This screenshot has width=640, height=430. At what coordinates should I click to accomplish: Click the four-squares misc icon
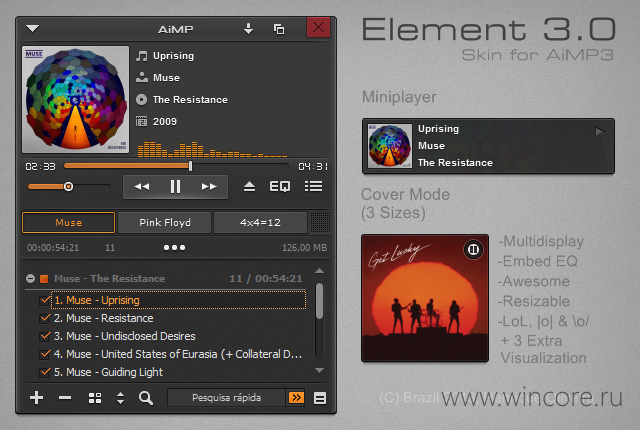[x=95, y=398]
